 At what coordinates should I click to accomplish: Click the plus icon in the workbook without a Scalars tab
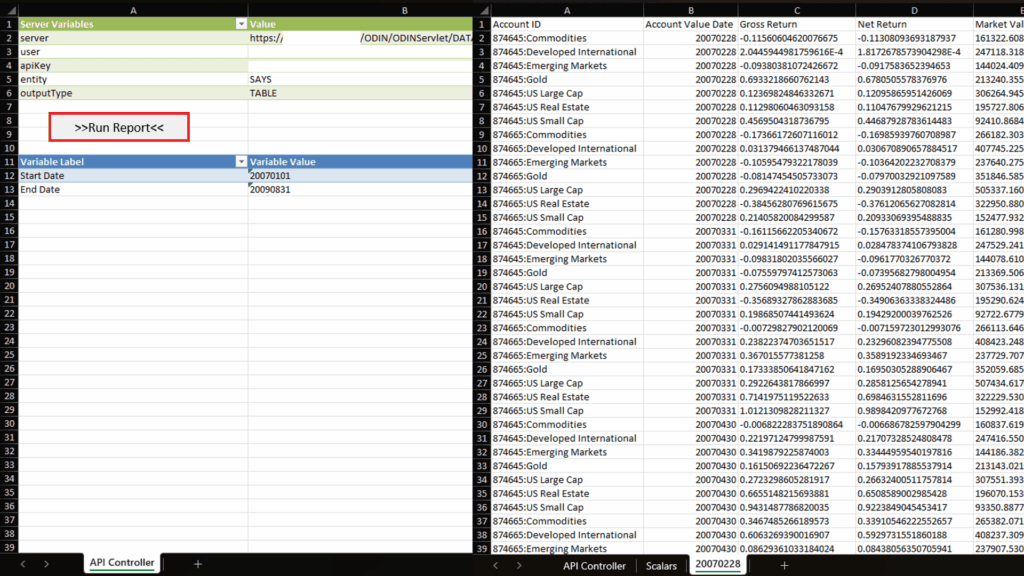click(x=197, y=565)
